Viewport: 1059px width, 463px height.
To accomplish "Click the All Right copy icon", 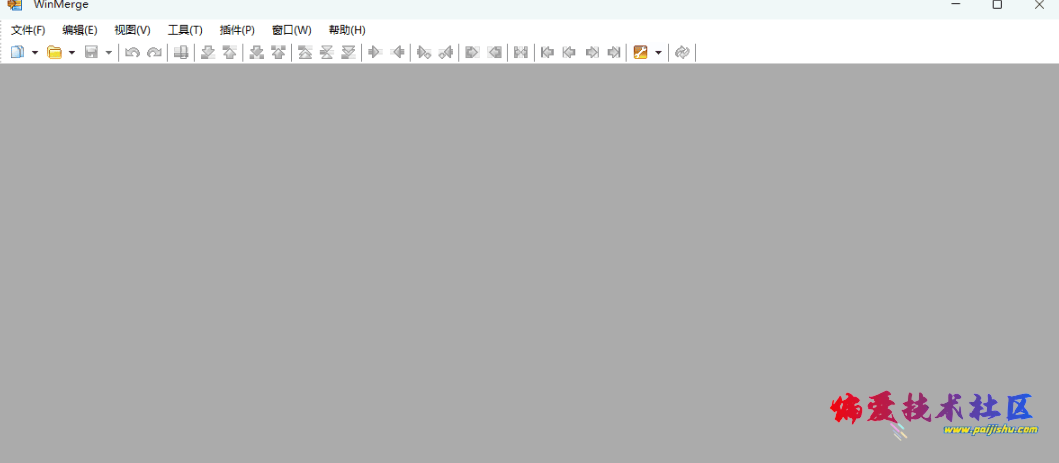I will [x=472, y=52].
